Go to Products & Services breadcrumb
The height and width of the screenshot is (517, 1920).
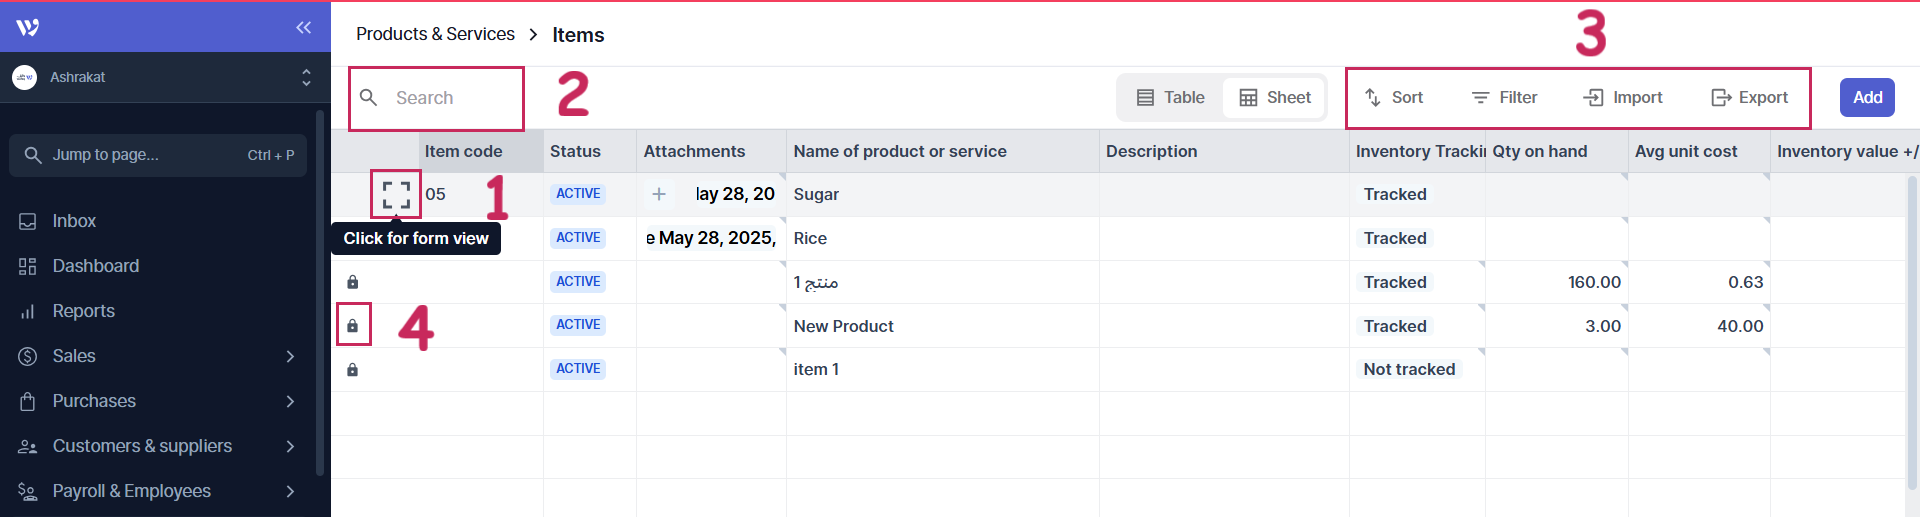[x=435, y=34]
